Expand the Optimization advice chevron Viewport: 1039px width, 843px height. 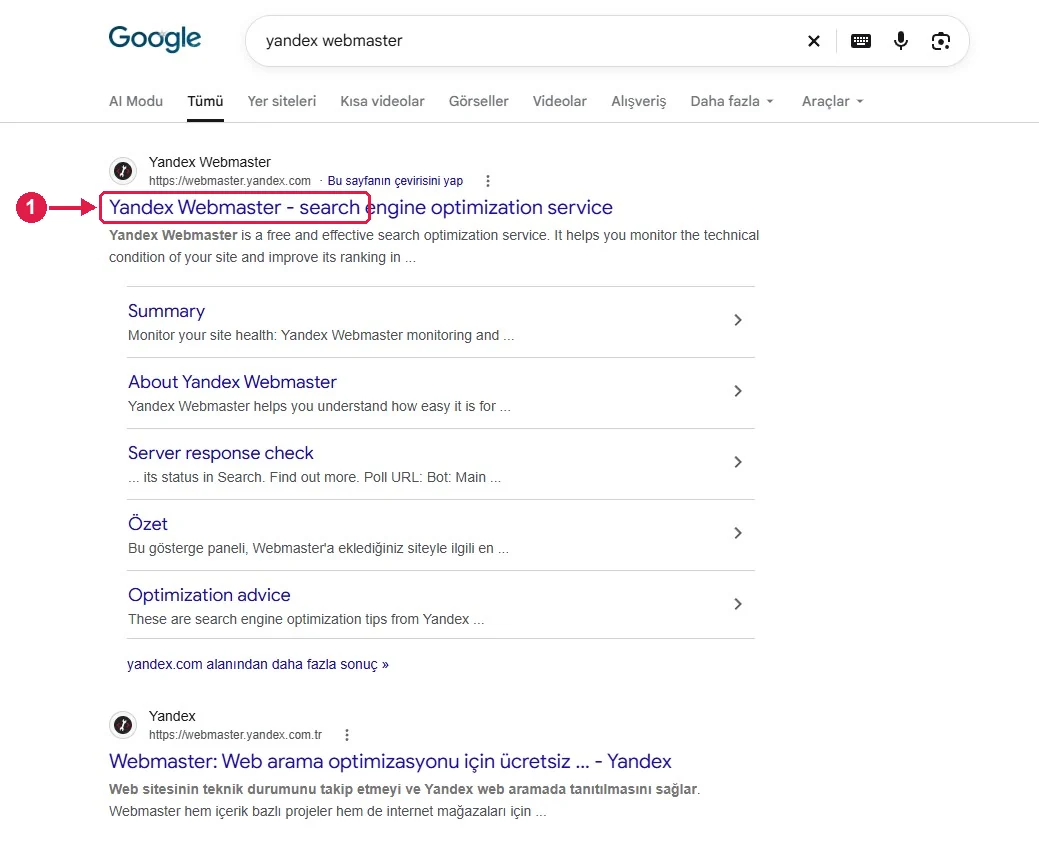738,604
